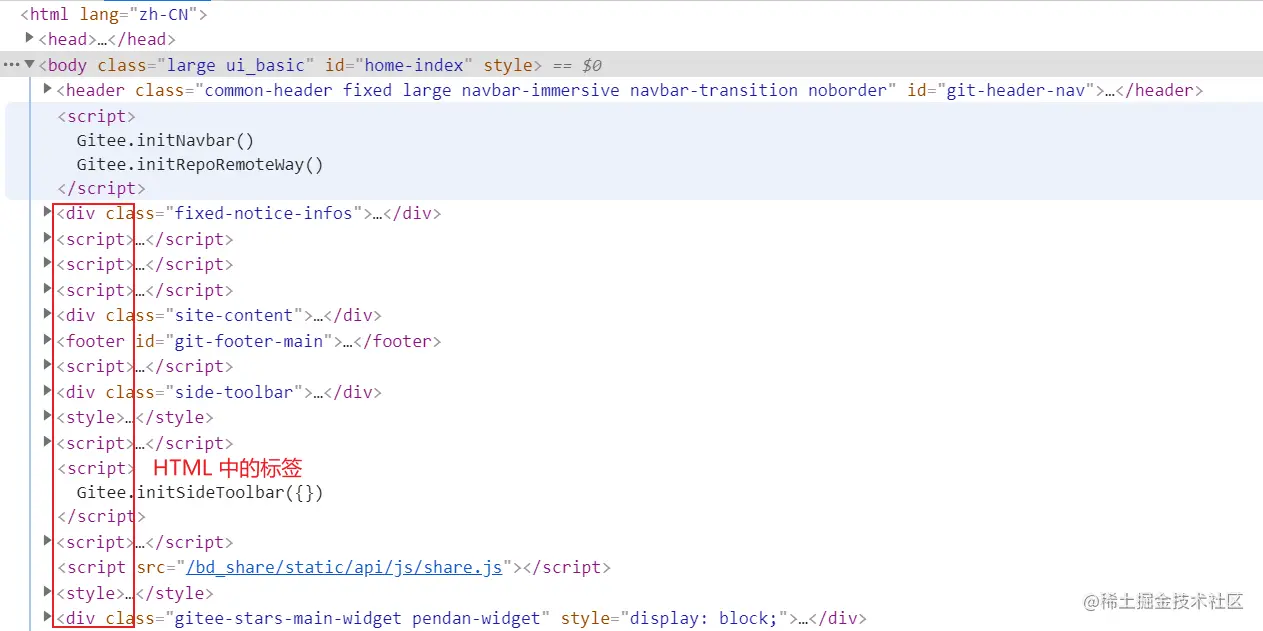Screen dimensions: 1263x631
Task: Click the closing script tag below Gitee.initRepoRemoteWay()
Action: [x=101, y=188]
